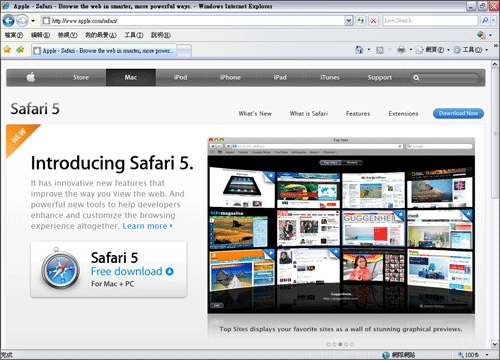This screenshot has height=360, width=500.
Task: Click the red Stop loading icon
Action: 373,21
